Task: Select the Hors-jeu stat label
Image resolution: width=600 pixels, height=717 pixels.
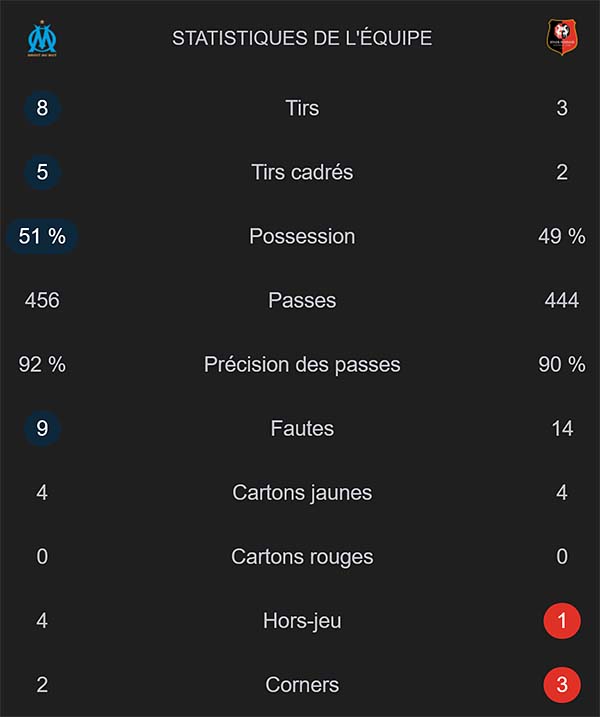Action: coord(302,621)
